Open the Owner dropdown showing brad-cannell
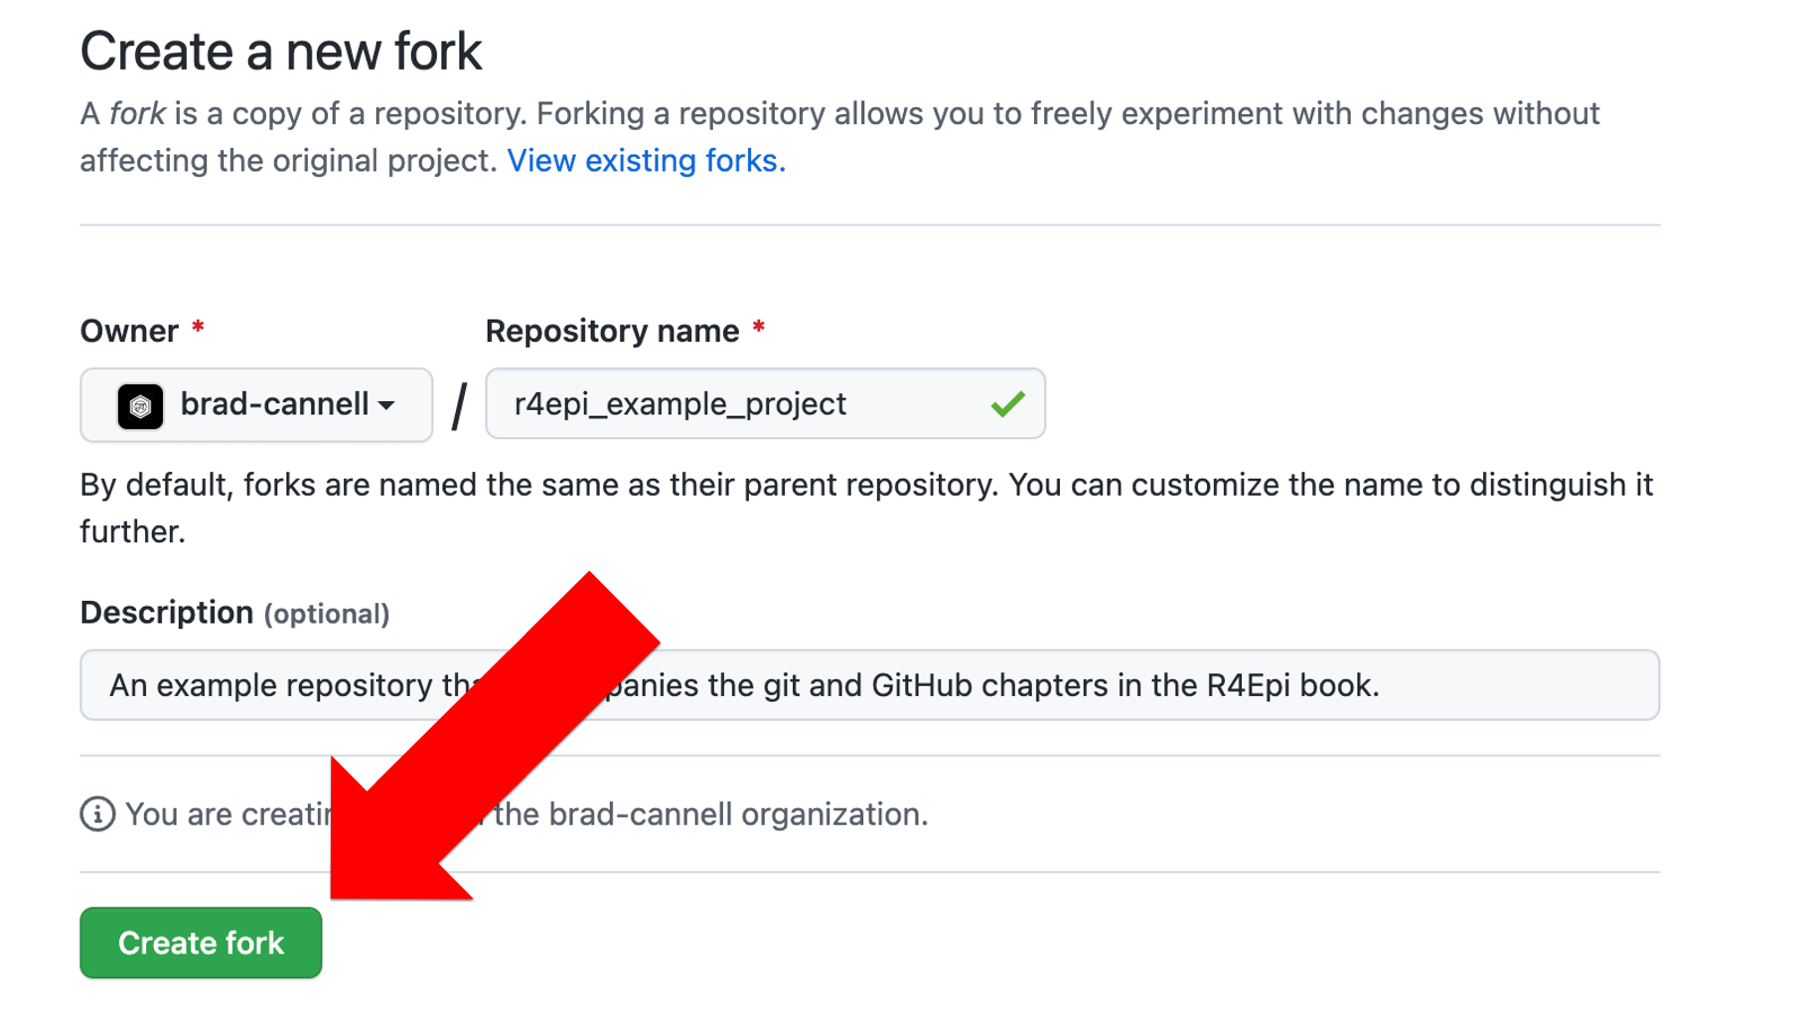Image resolution: width=1801 pixels, height=1013 pixels. (256, 405)
